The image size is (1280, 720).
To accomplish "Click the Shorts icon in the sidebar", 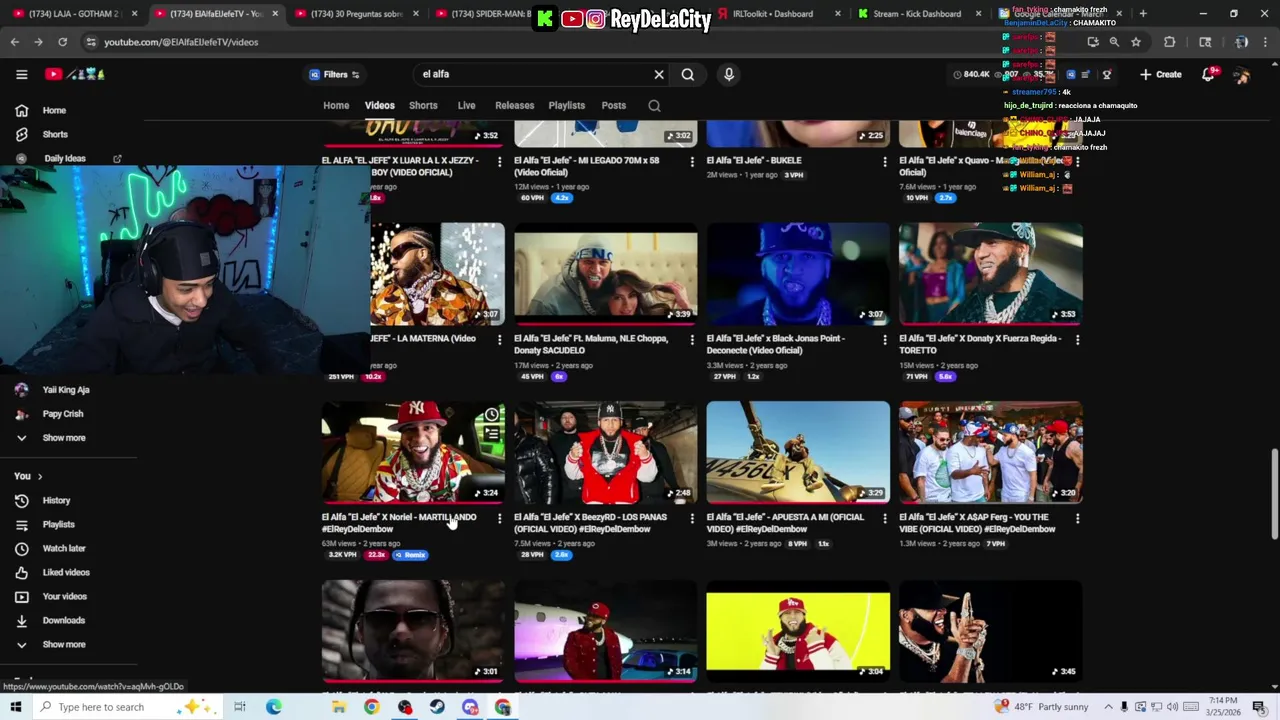I will coord(21,134).
